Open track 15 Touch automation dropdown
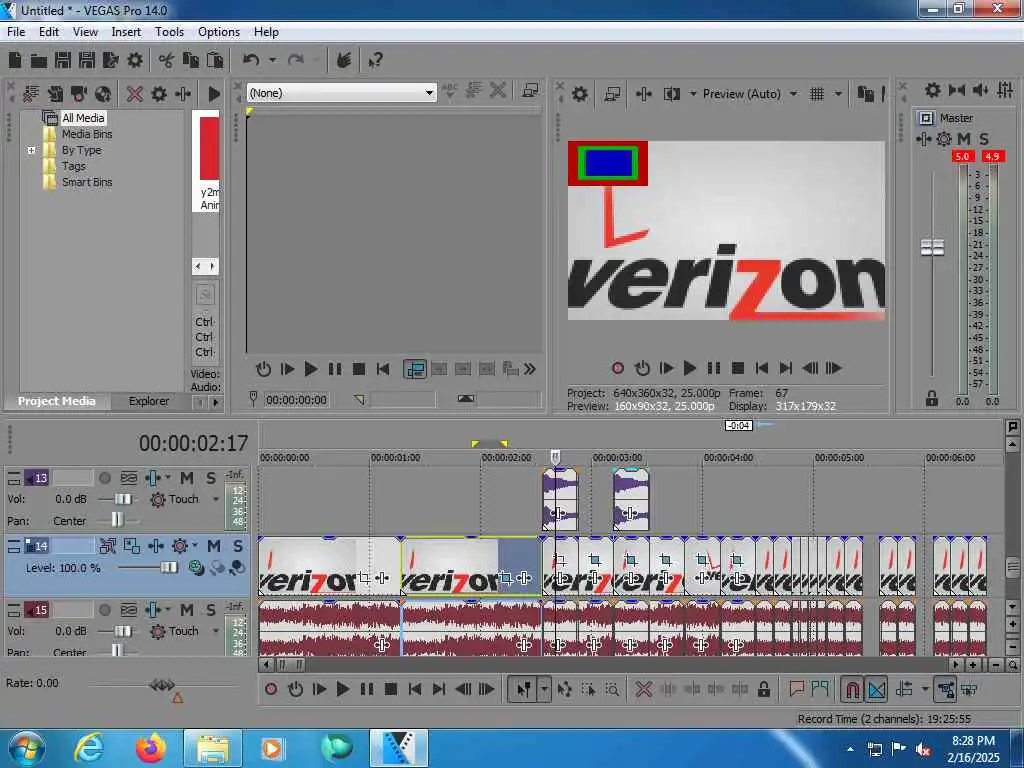This screenshot has height=768, width=1024. [x=216, y=632]
